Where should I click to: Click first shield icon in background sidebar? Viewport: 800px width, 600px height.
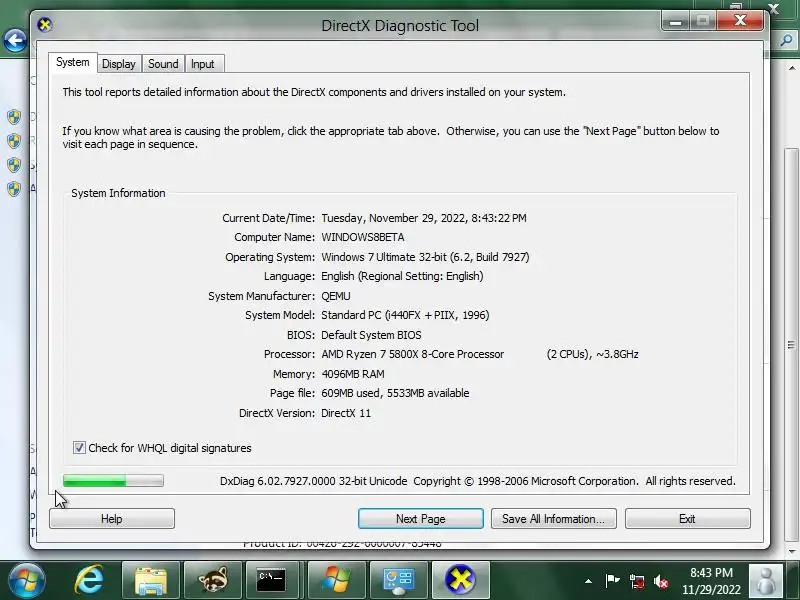pyautogui.click(x=14, y=117)
